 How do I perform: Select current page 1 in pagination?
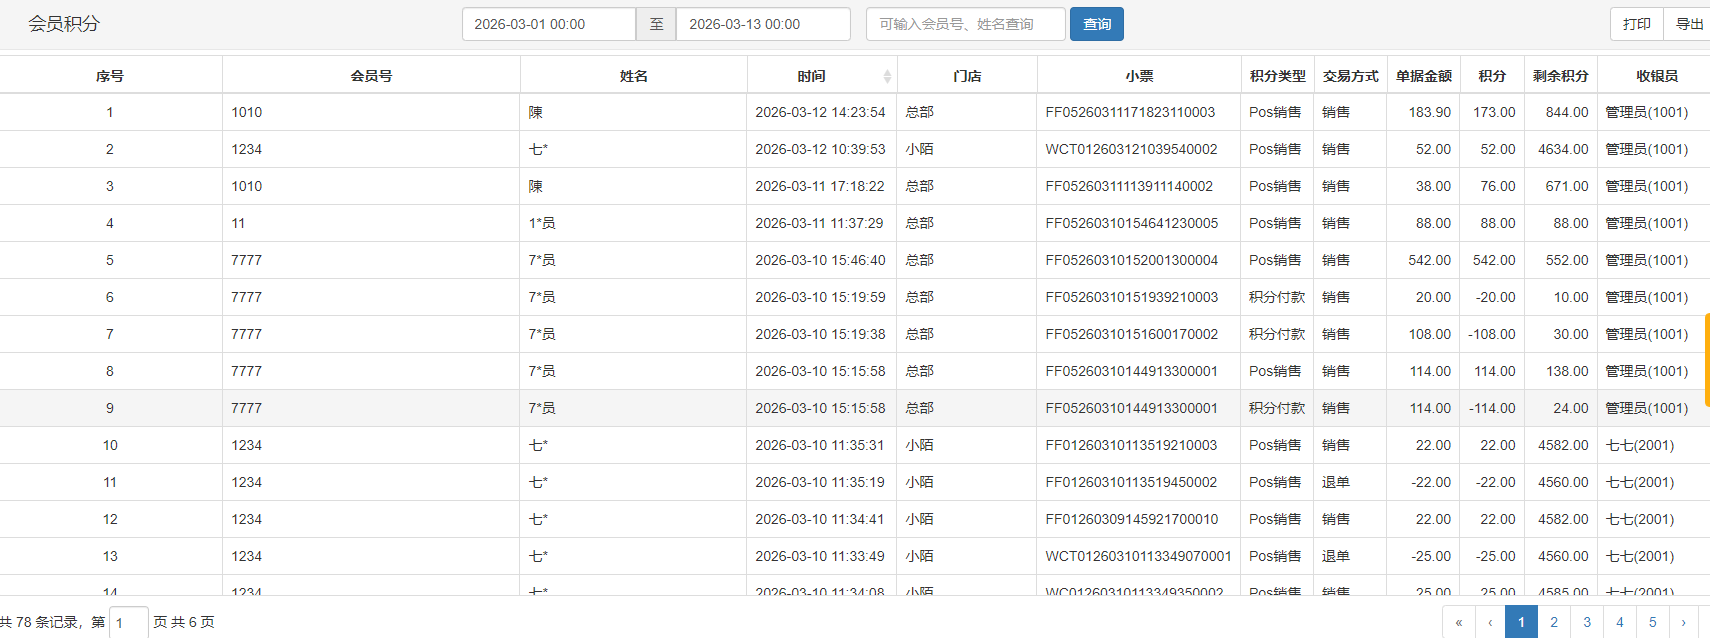click(1521, 622)
